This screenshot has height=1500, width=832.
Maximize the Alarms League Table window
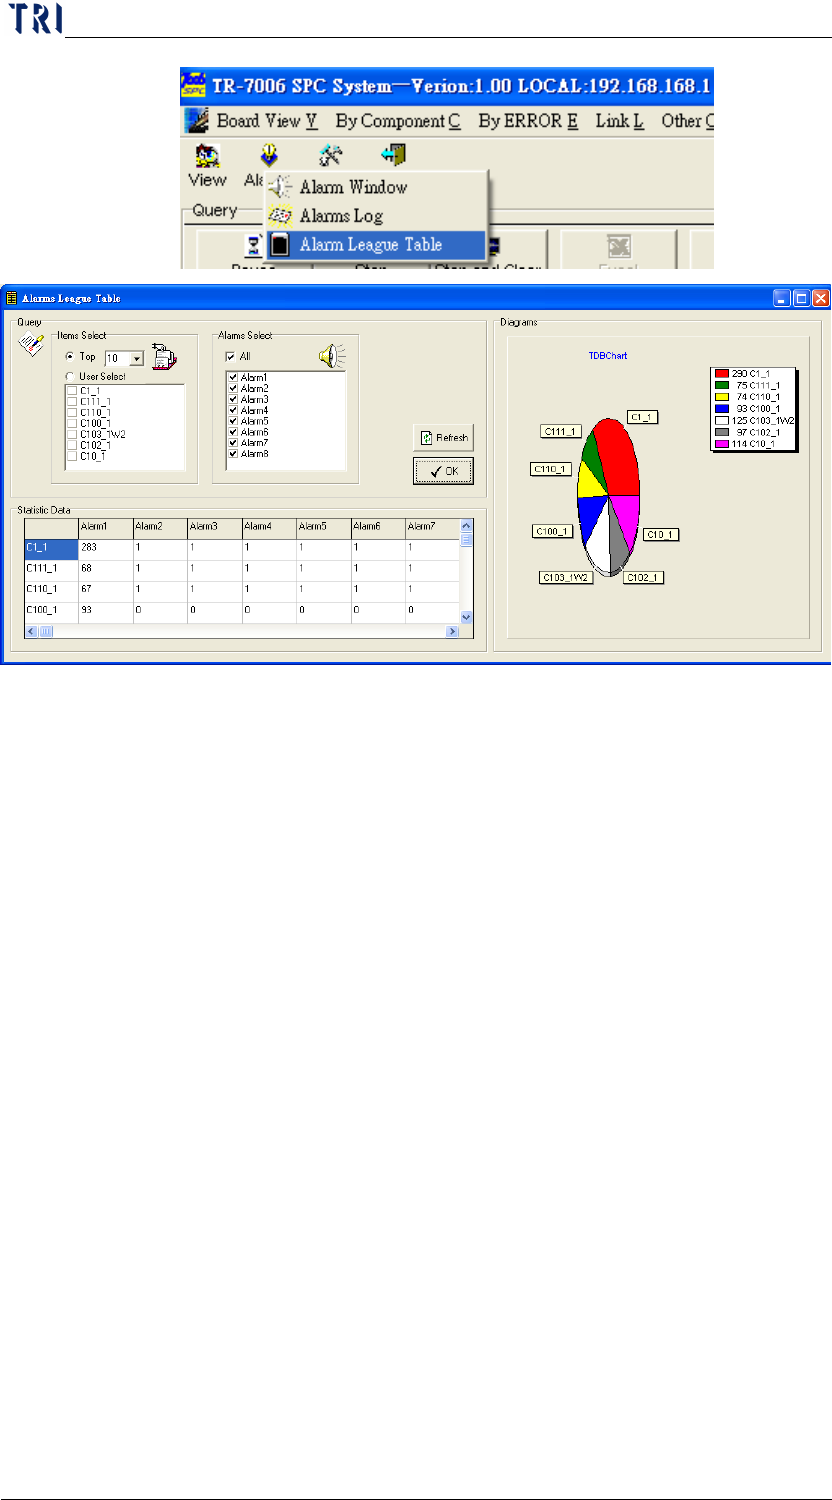click(802, 298)
